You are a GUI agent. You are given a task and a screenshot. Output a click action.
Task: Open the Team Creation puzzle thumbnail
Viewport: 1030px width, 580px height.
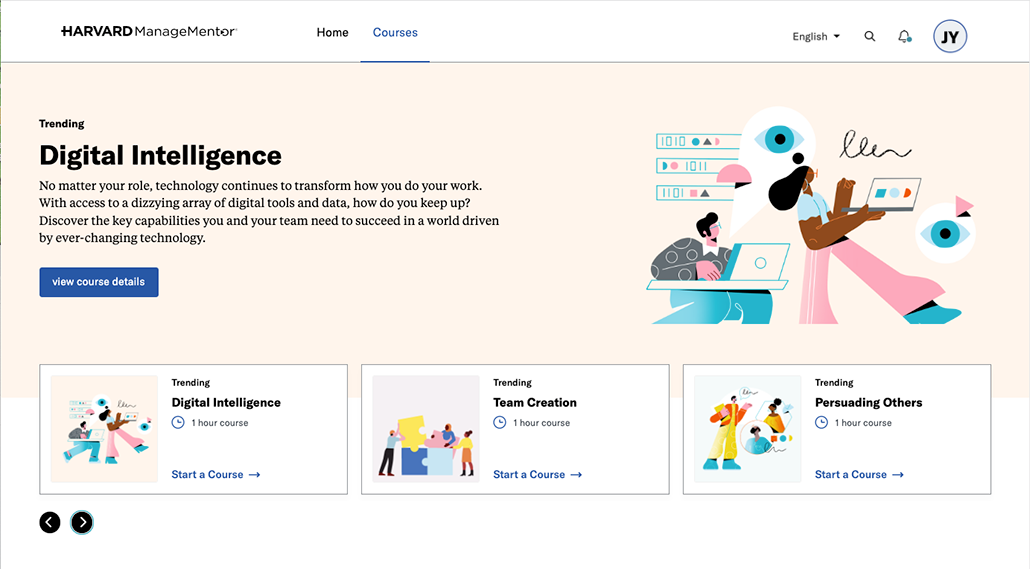click(426, 429)
